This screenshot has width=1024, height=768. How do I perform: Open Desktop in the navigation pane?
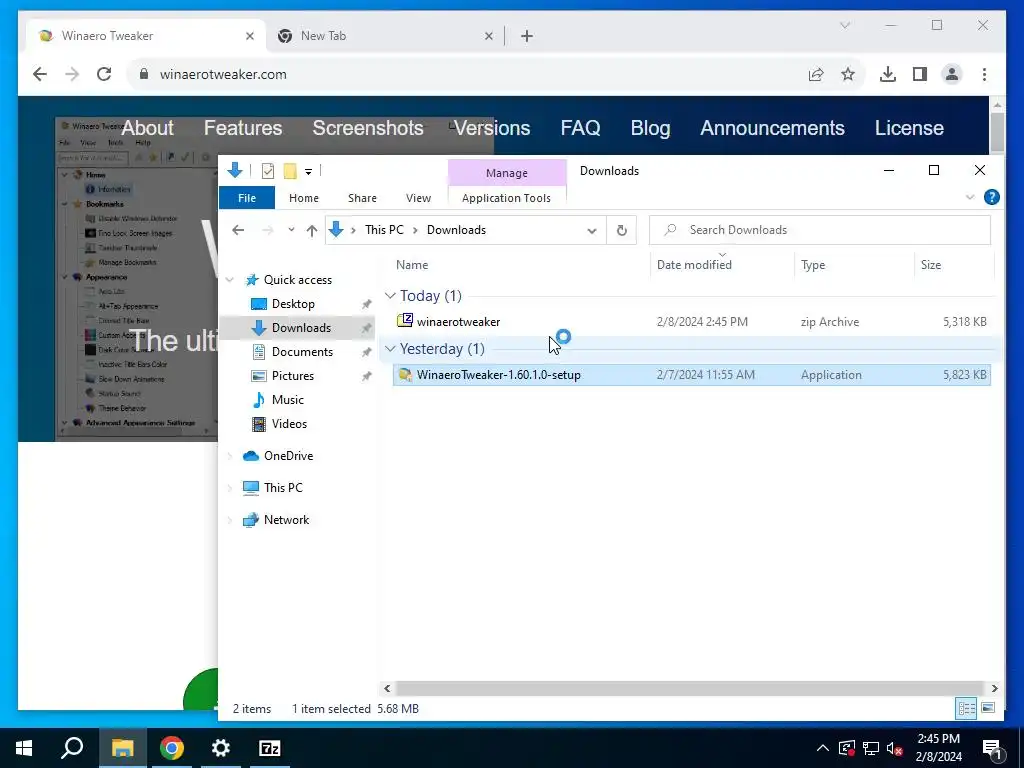(293, 304)
